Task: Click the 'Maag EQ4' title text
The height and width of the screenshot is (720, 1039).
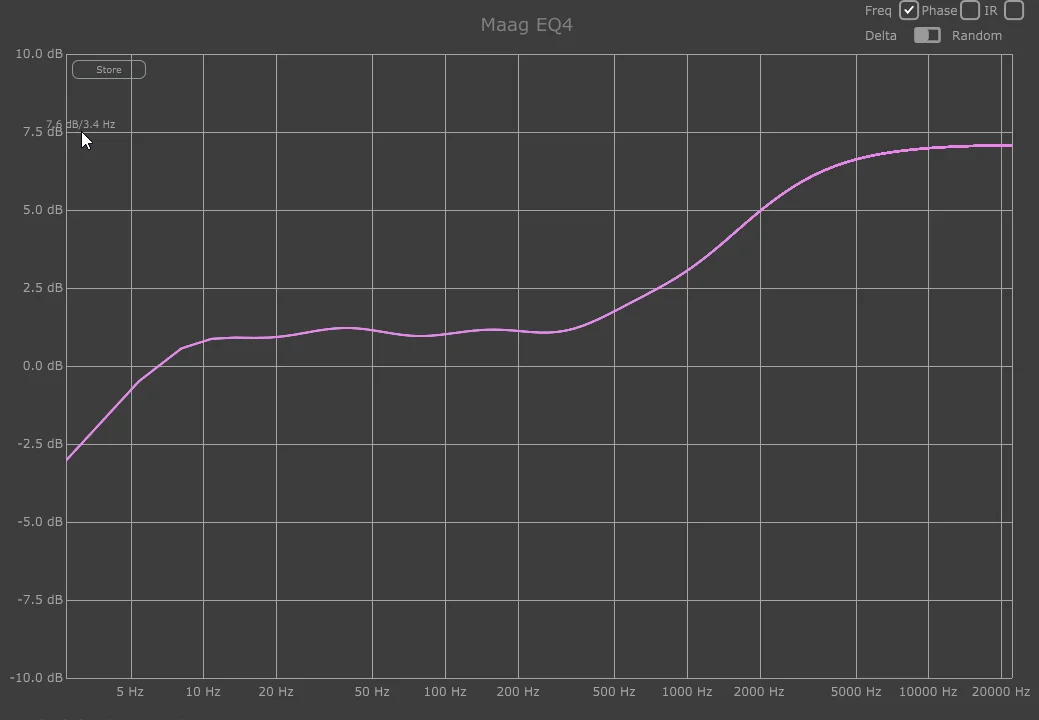Action: (x=527, y=25)
